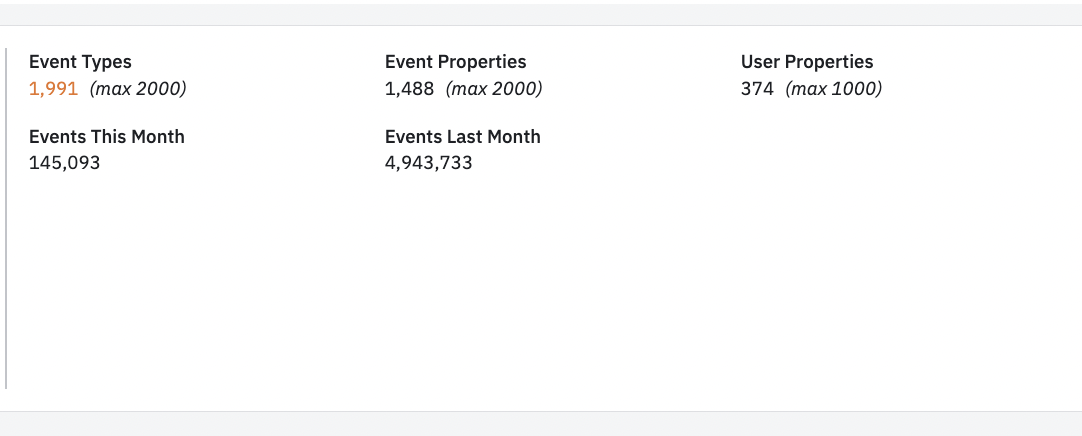Select the 374 user properties count
Image resolution: width=1082 pixels, height=436 pixels.
tap(757, 89)
